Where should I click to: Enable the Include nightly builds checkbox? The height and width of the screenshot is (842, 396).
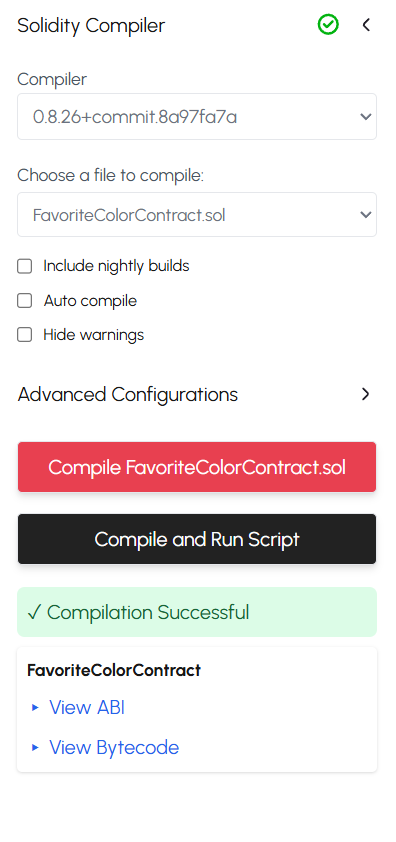[x=25, y=266]
